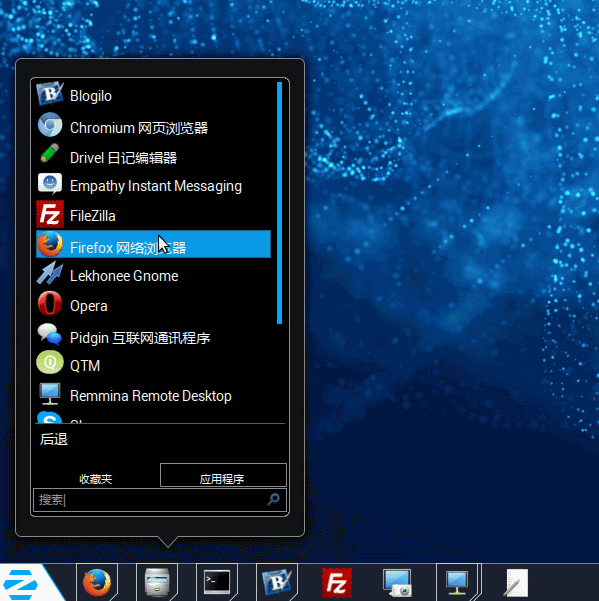
Task: Click into the 搜索 search field
Action: (x=160, y=500)
